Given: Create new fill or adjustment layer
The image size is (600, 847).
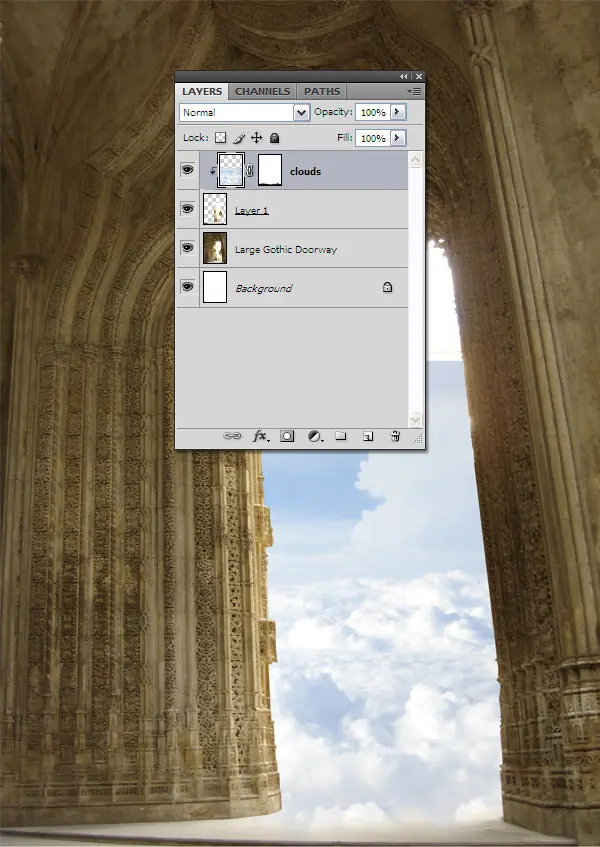Looking at the screenshot, I should 315,436.
